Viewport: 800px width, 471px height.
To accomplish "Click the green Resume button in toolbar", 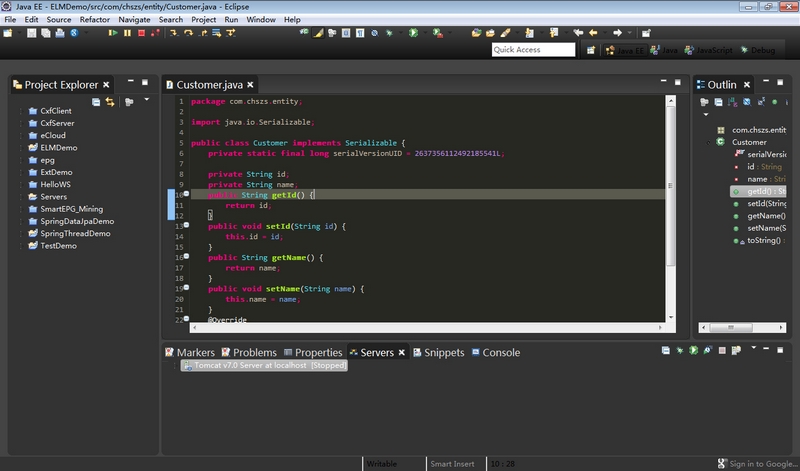I will pyautogui.click(x=113, y=33).
